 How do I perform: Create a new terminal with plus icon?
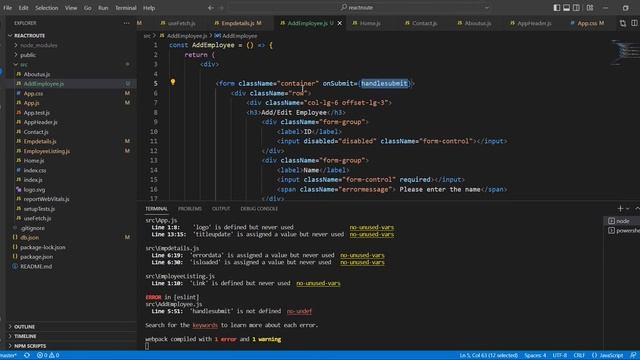coord(620,209)
